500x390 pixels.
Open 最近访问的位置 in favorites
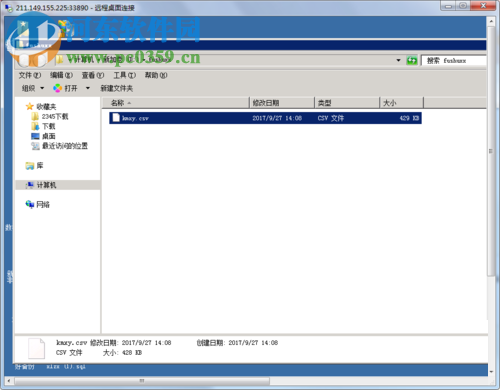pyautogui.click(x=65, y=146)
